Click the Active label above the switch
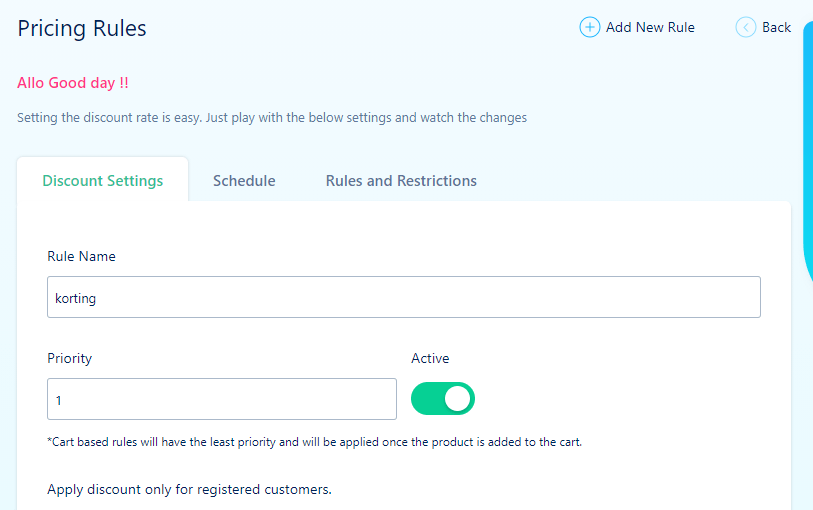This screenshot has height=510, width=813. tap(430, 358)
